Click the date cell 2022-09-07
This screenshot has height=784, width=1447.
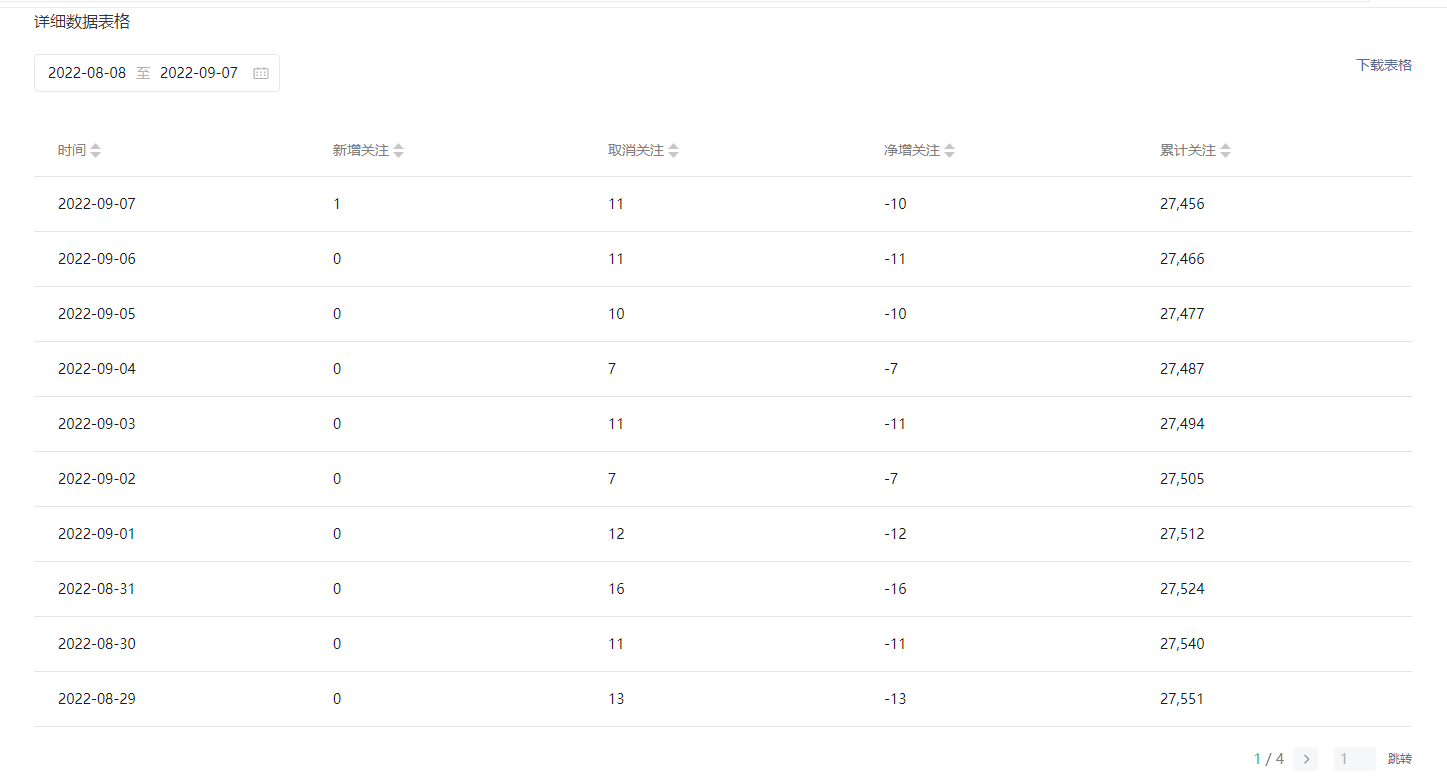pos(96,204)
